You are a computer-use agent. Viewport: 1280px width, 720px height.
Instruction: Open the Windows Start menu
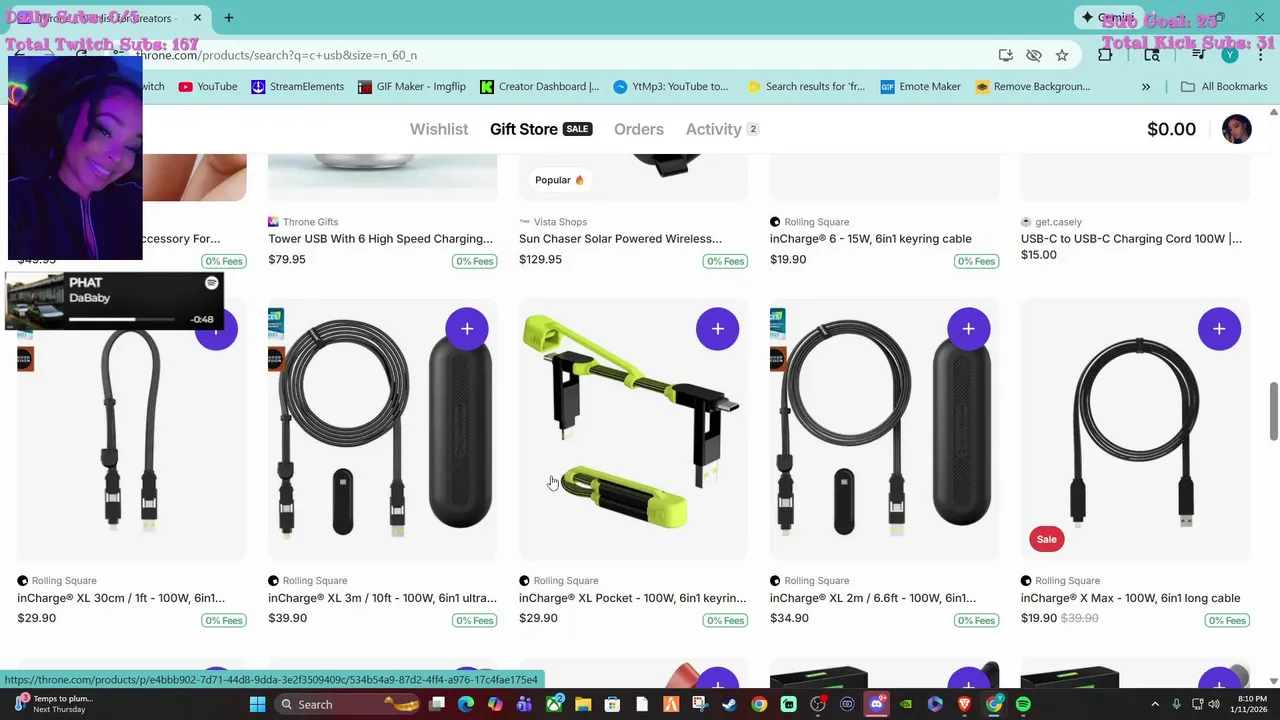tap(257, 704)
